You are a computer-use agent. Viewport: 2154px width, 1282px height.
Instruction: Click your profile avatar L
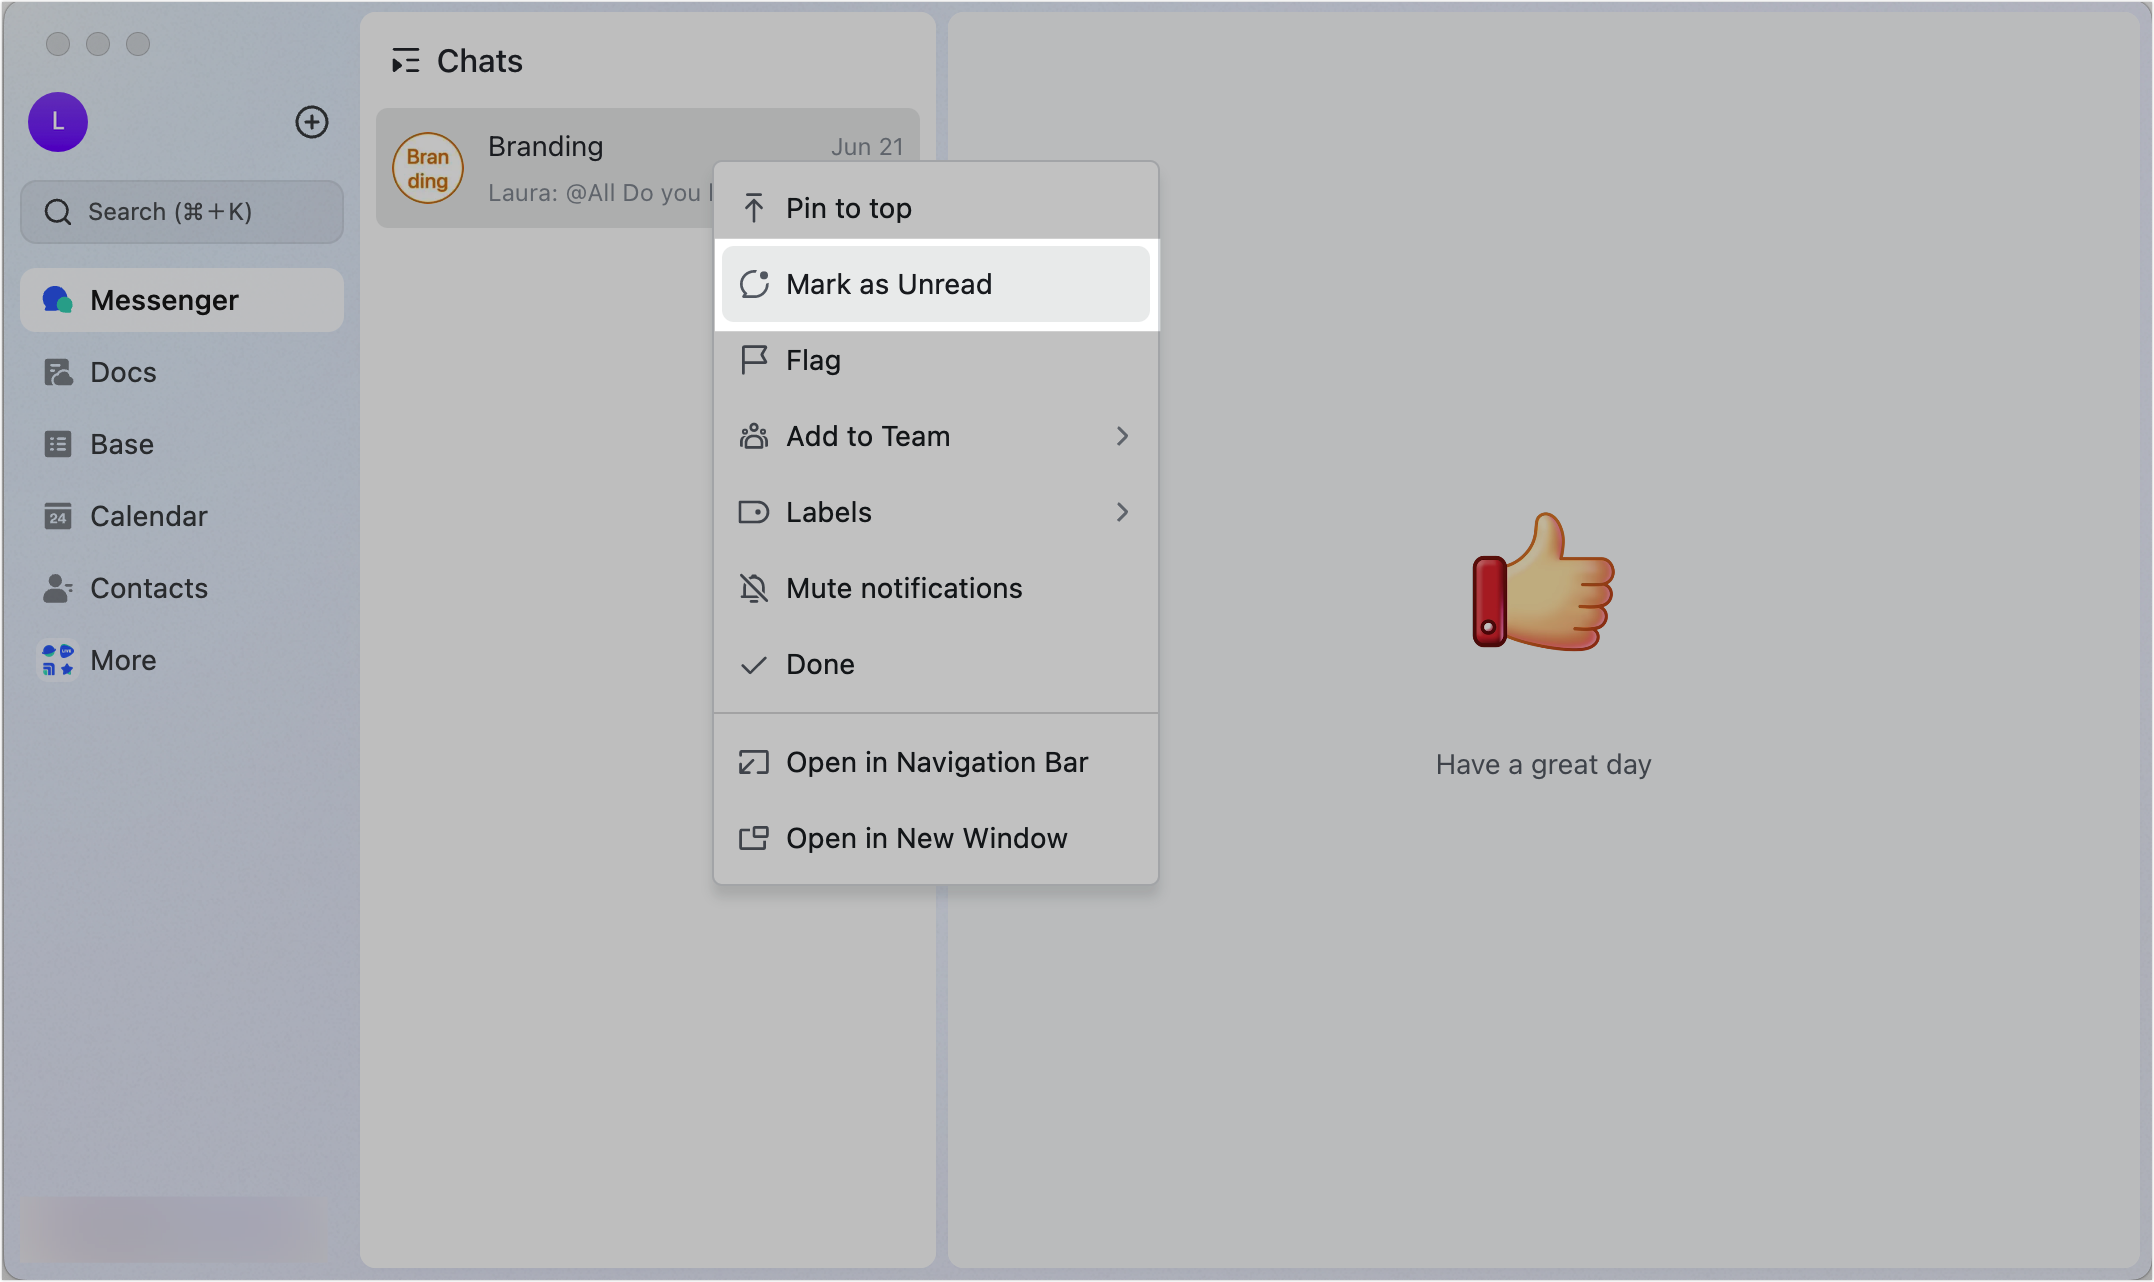click(x=57, y=121)
